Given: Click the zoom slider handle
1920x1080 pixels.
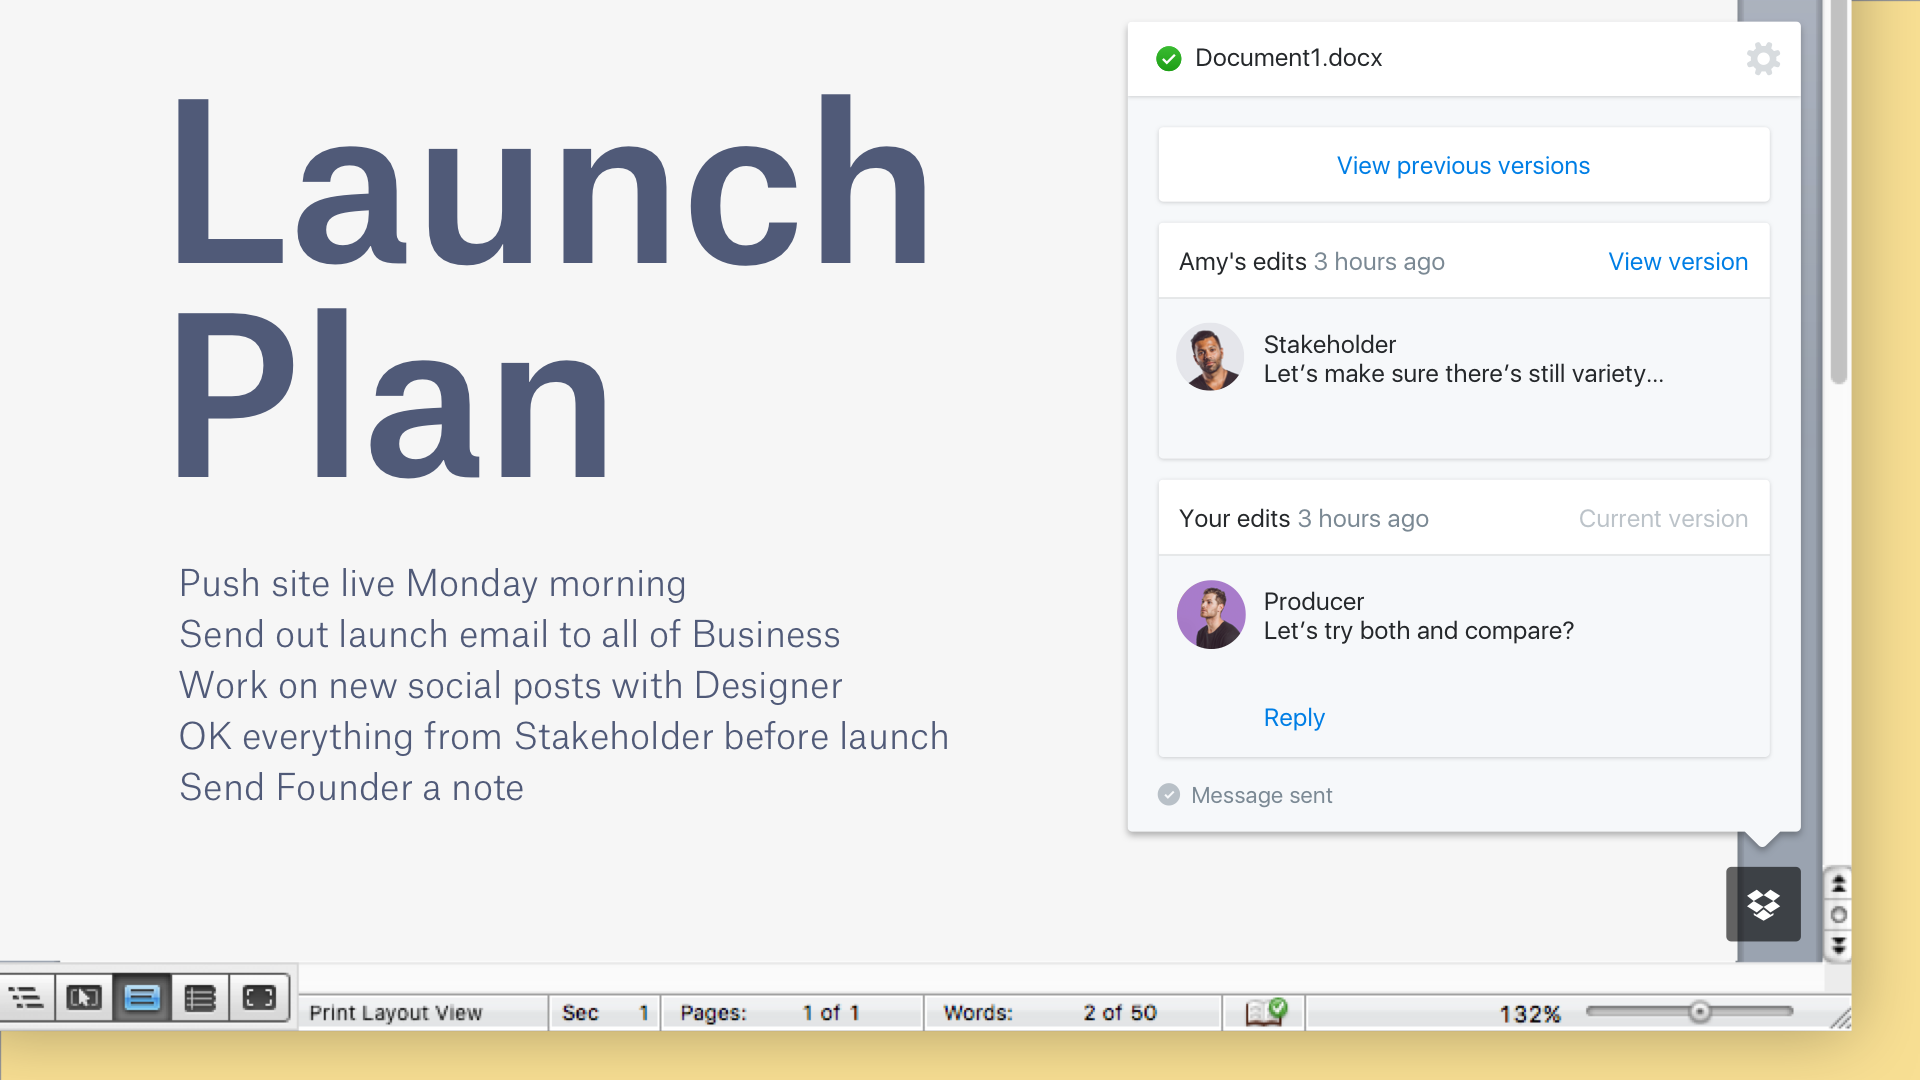Looking at the screenshot, I should point(1699,1012).
